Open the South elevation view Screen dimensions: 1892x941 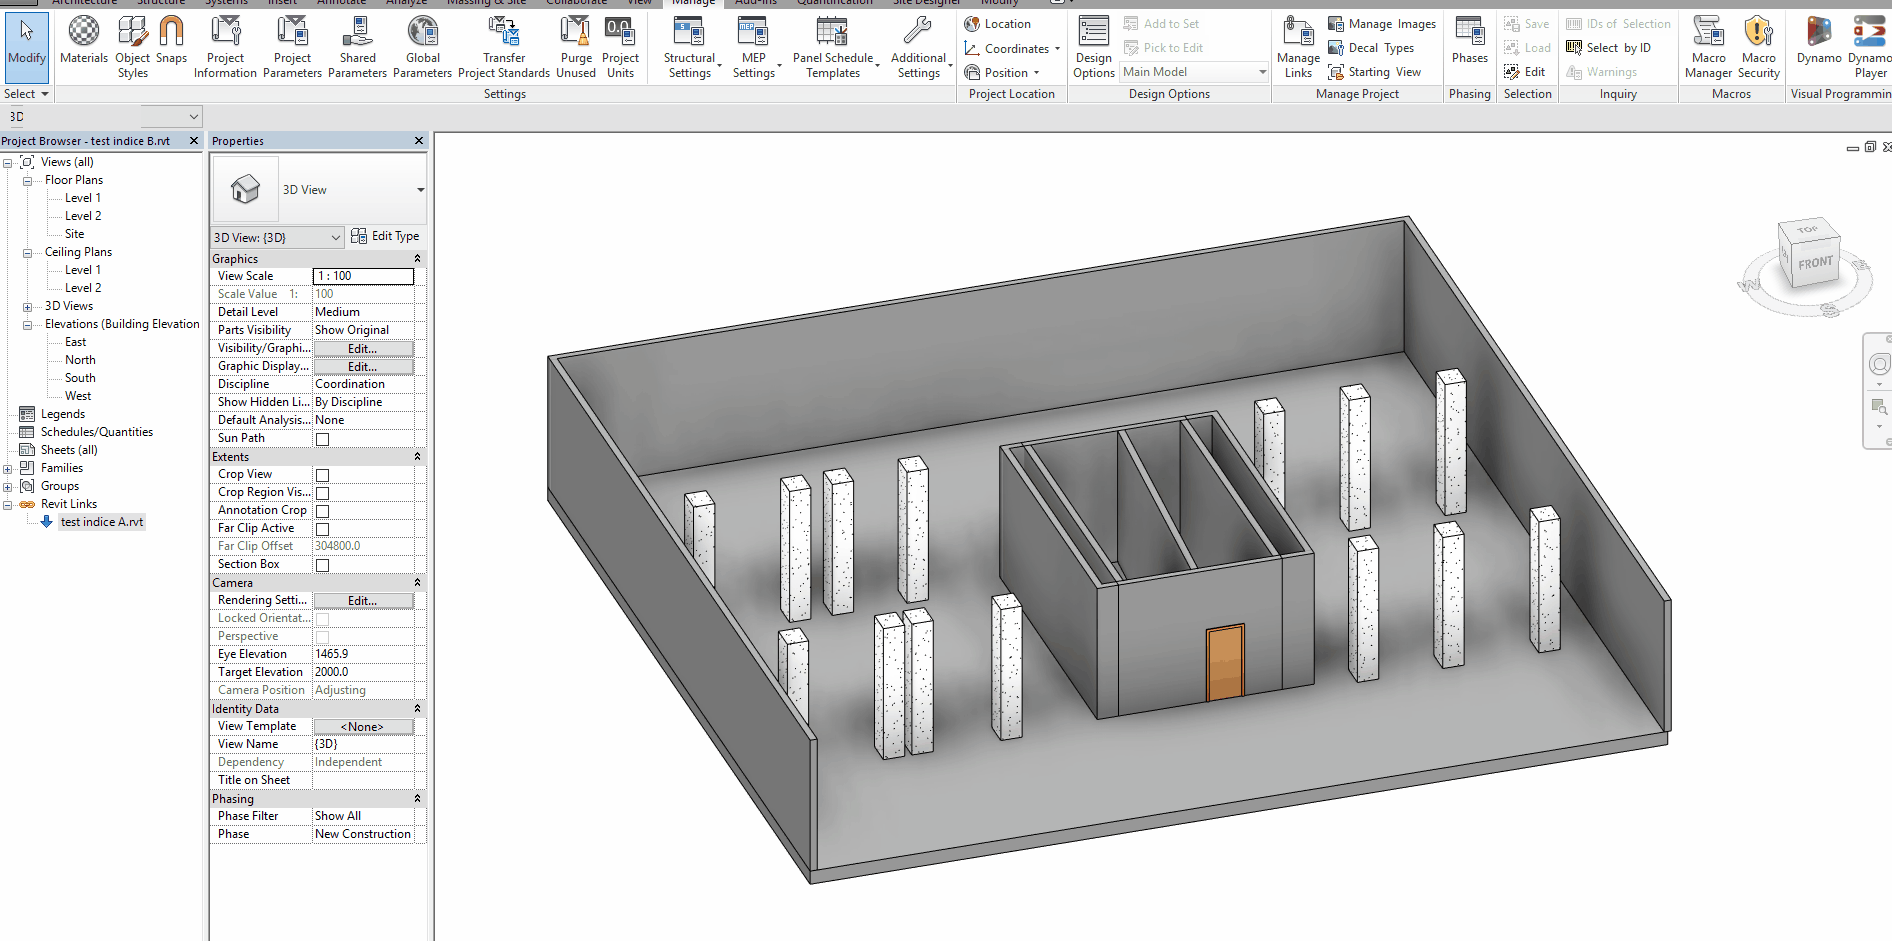coord(80,378)
